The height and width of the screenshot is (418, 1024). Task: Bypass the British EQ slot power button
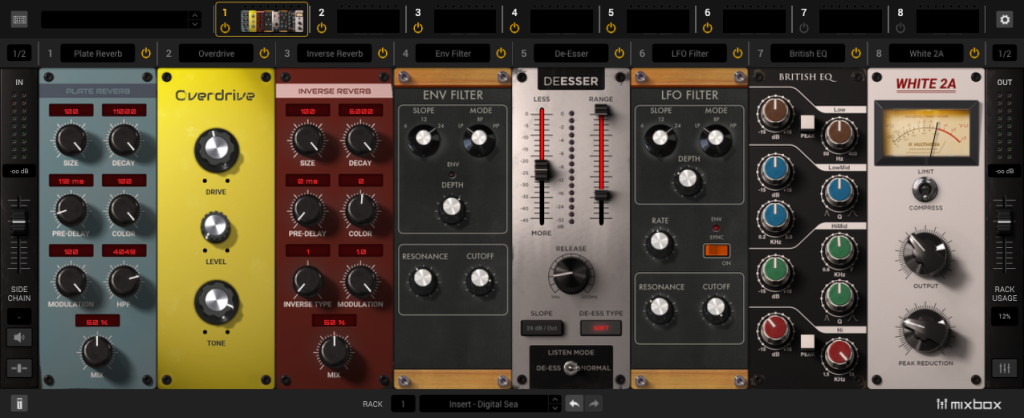856,53
